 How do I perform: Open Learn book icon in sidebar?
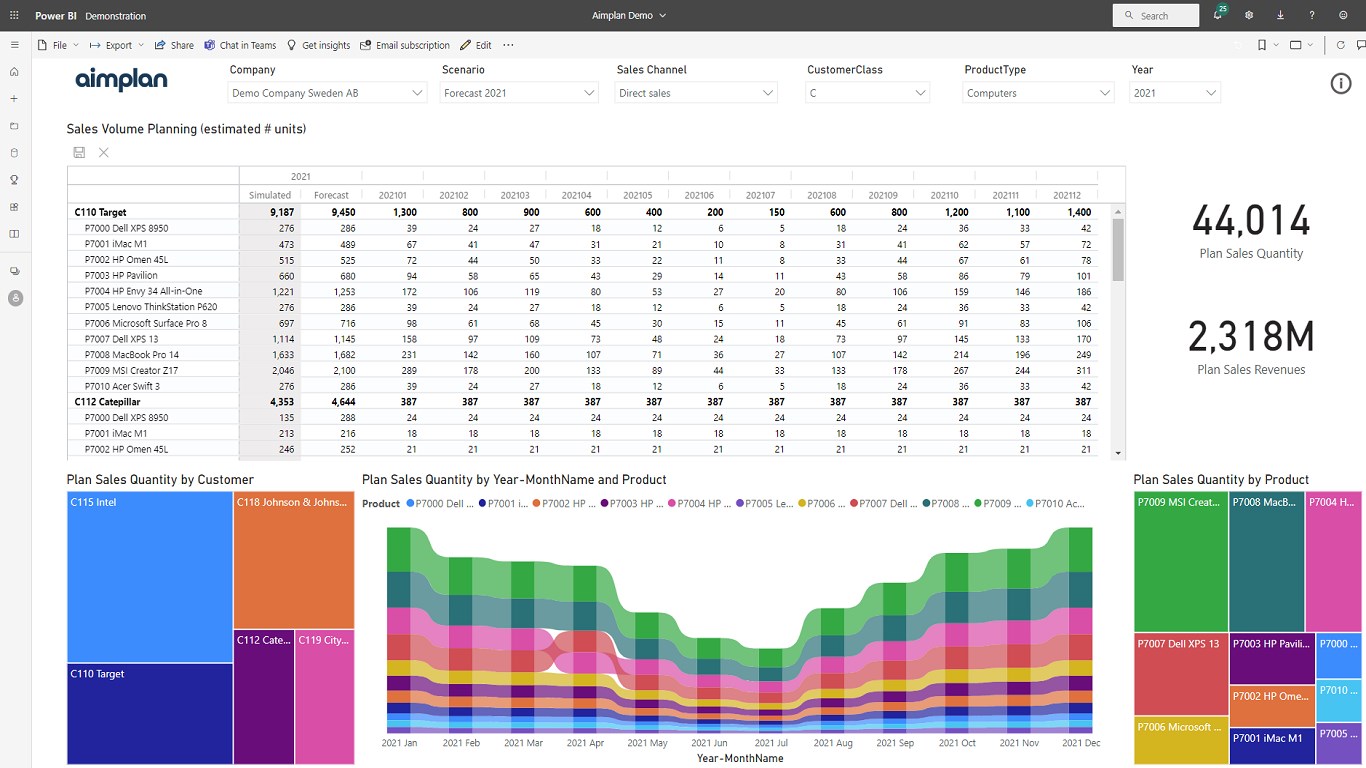pos(14,234)
